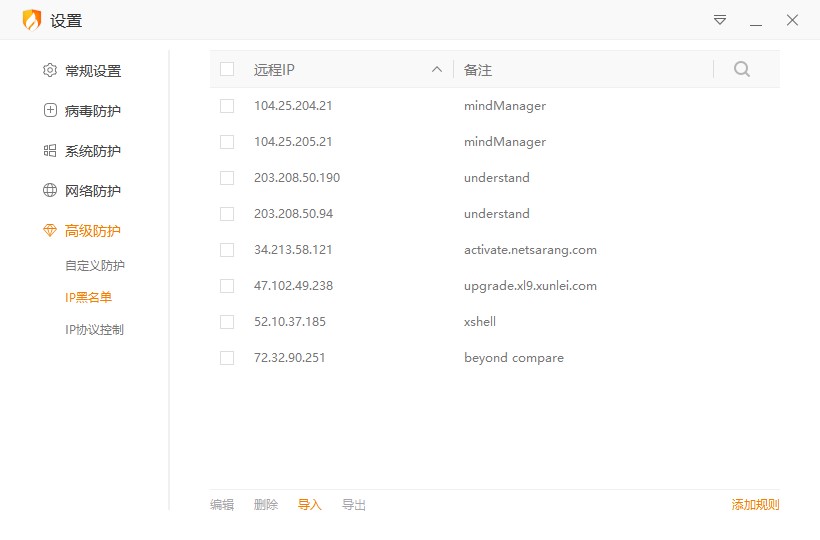Check the box for 203.208.50.190
820x540 pixels.
coord(227,178)
